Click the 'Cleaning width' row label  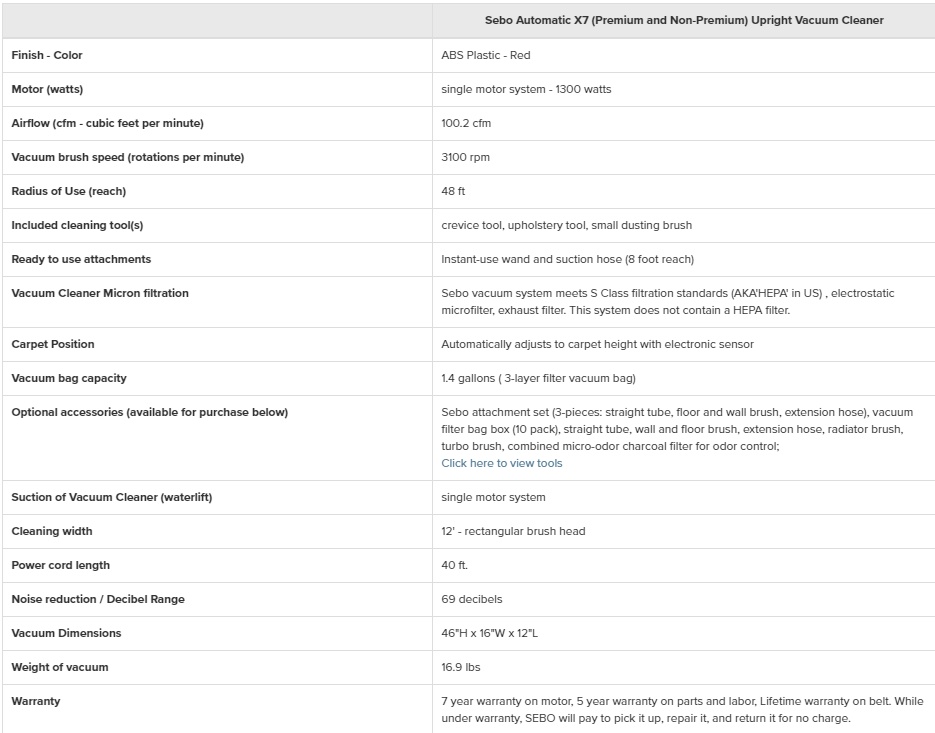tap(52, 531)
